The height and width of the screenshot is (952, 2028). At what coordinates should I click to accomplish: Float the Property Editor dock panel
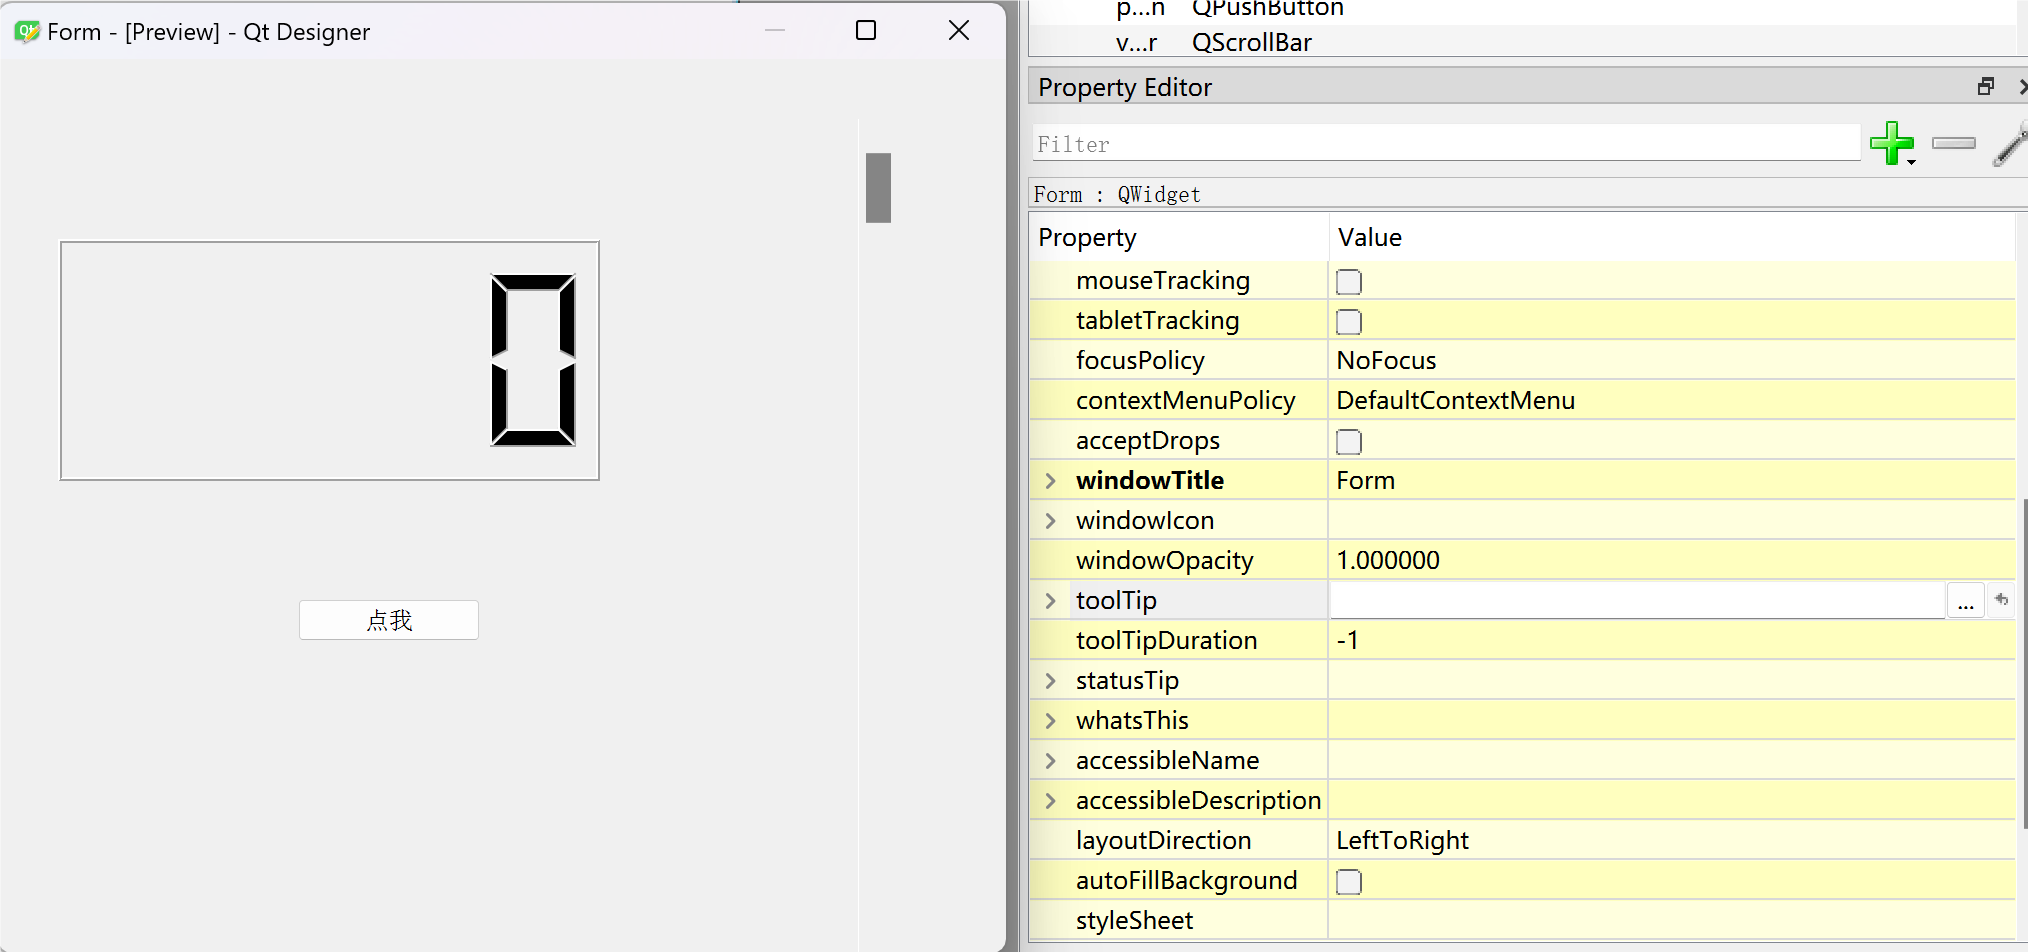tap(1986, 87)
